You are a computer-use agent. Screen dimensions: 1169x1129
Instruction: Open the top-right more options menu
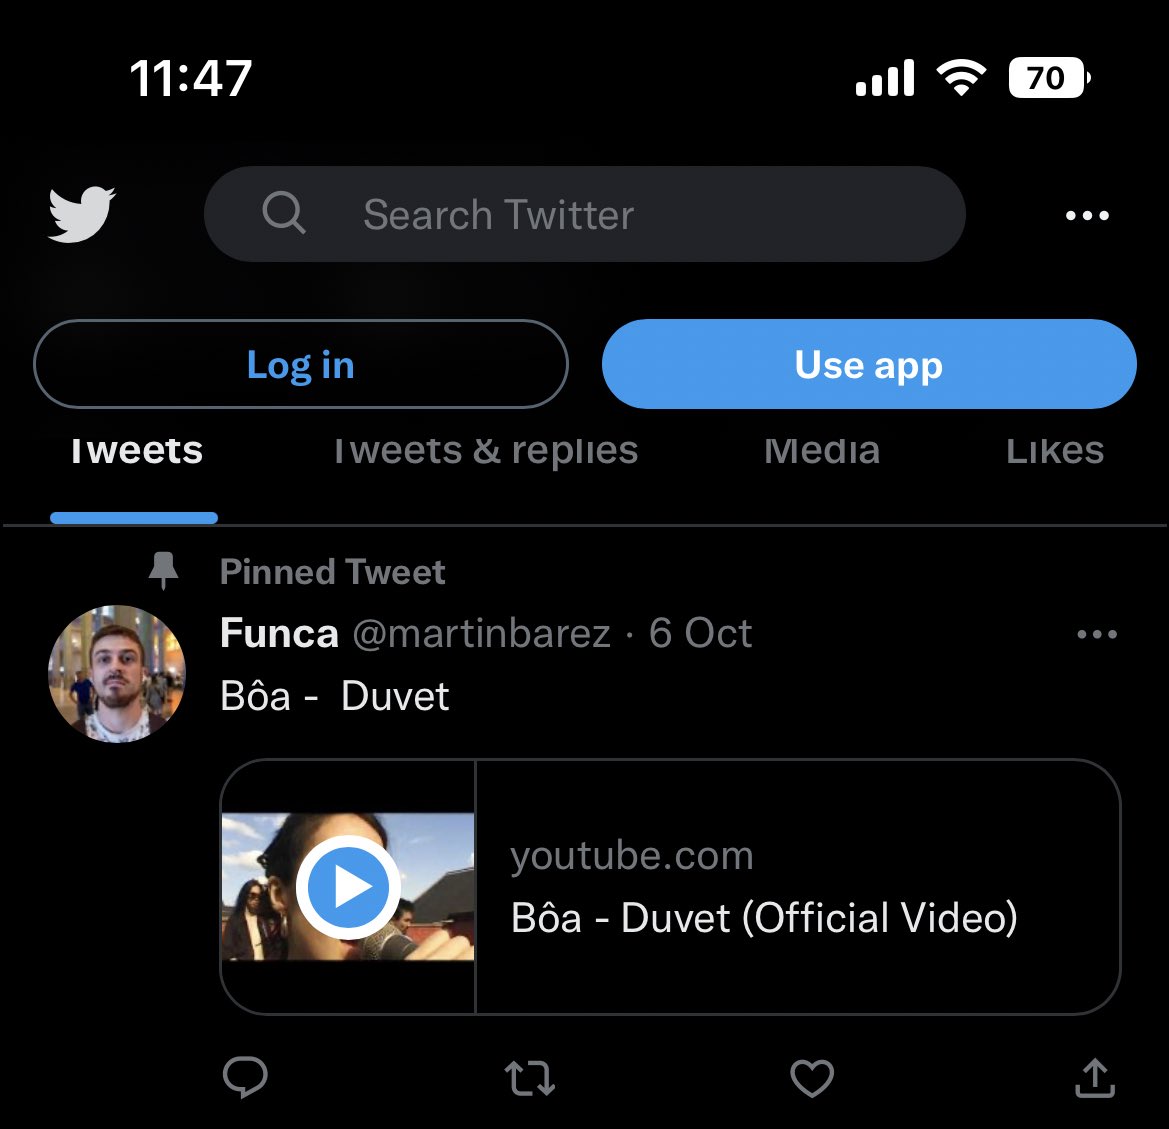1087,215
